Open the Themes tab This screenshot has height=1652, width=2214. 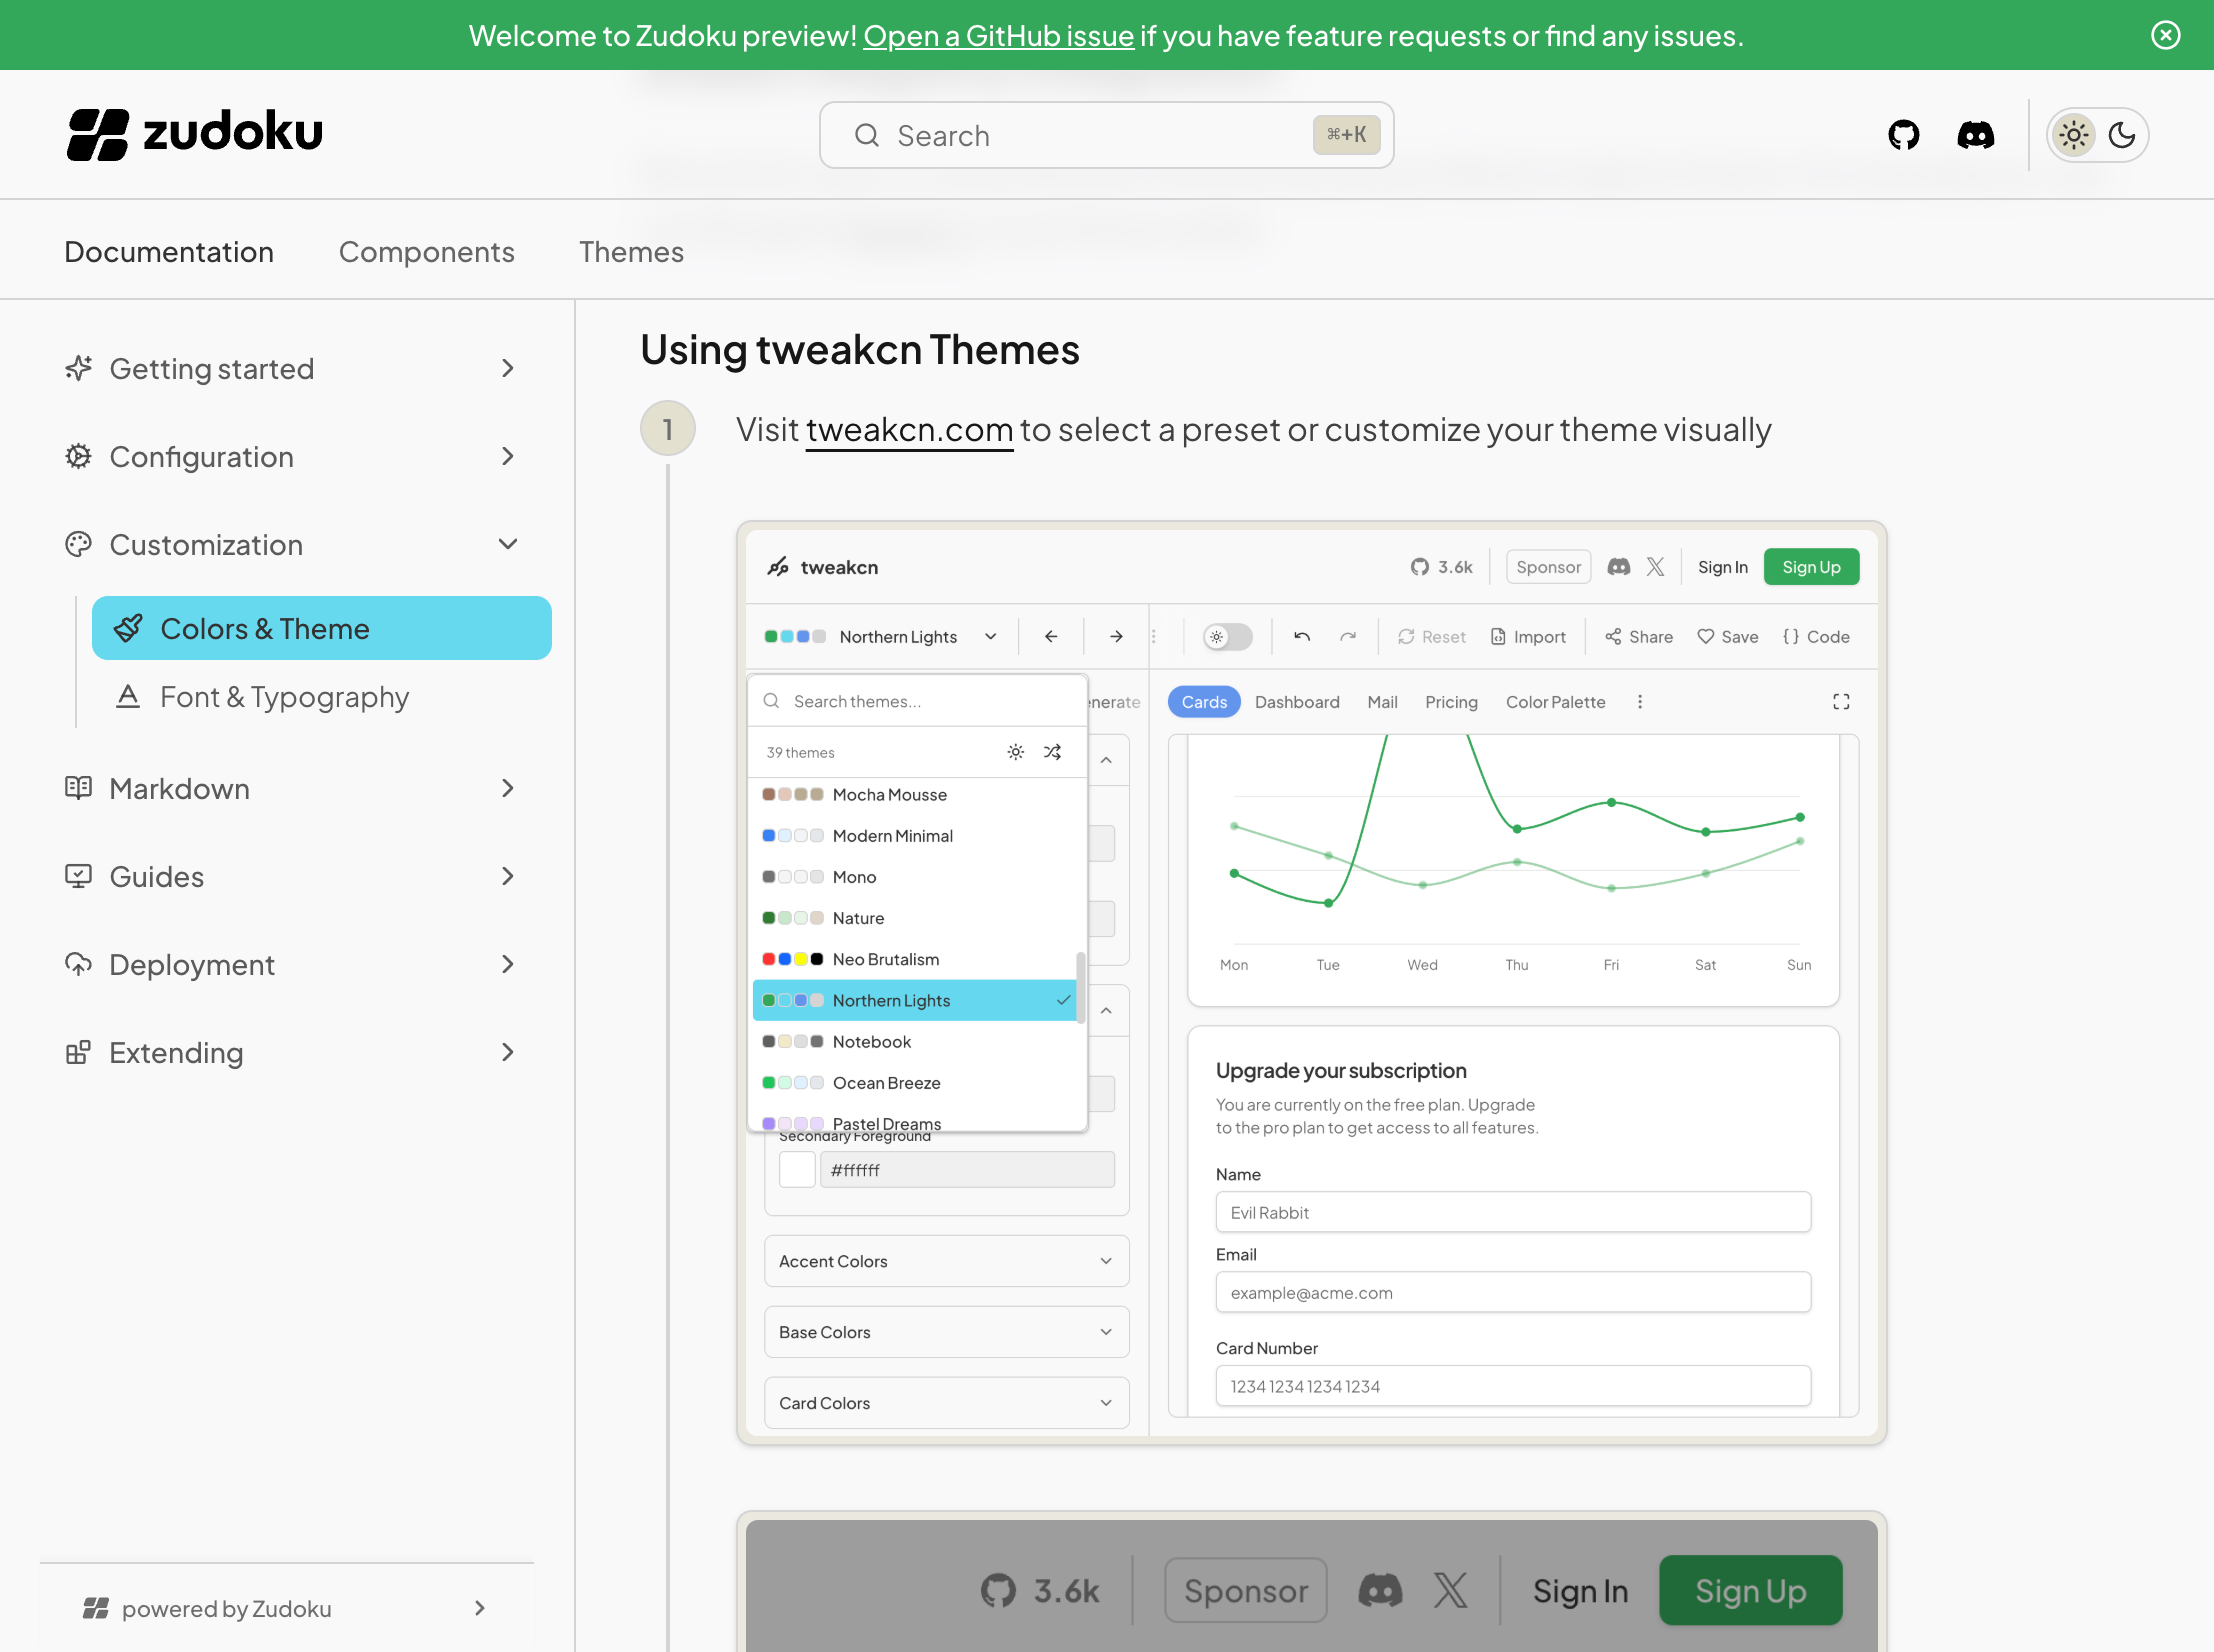[631, 252]
